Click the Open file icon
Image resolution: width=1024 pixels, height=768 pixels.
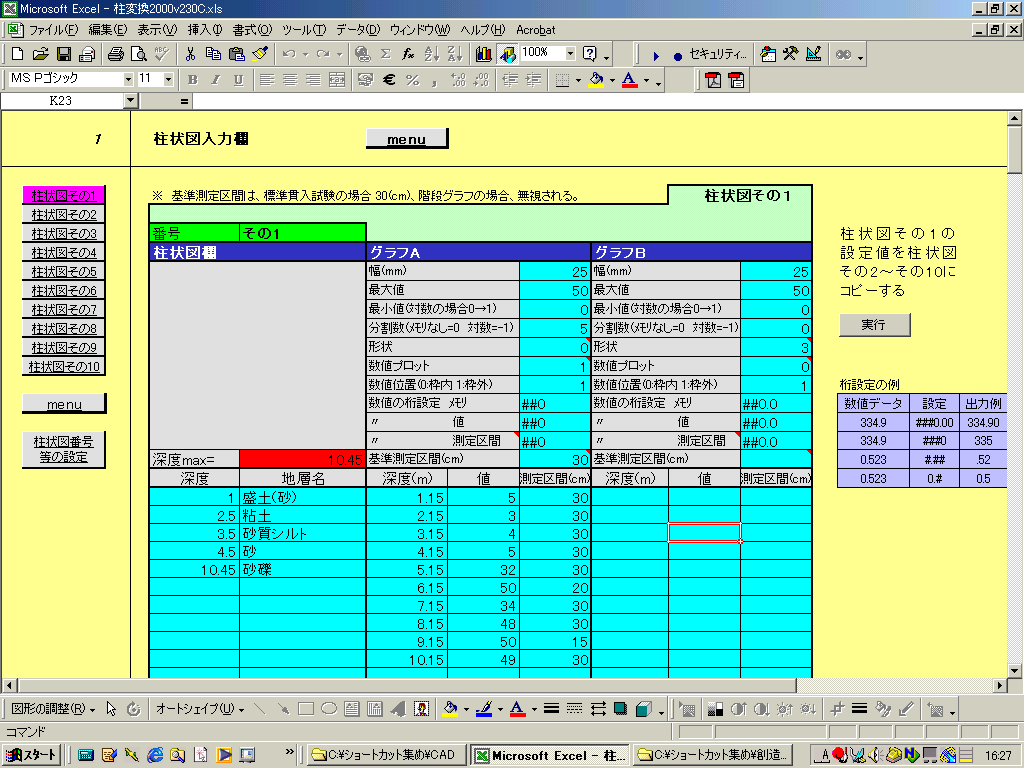(40, 54)
